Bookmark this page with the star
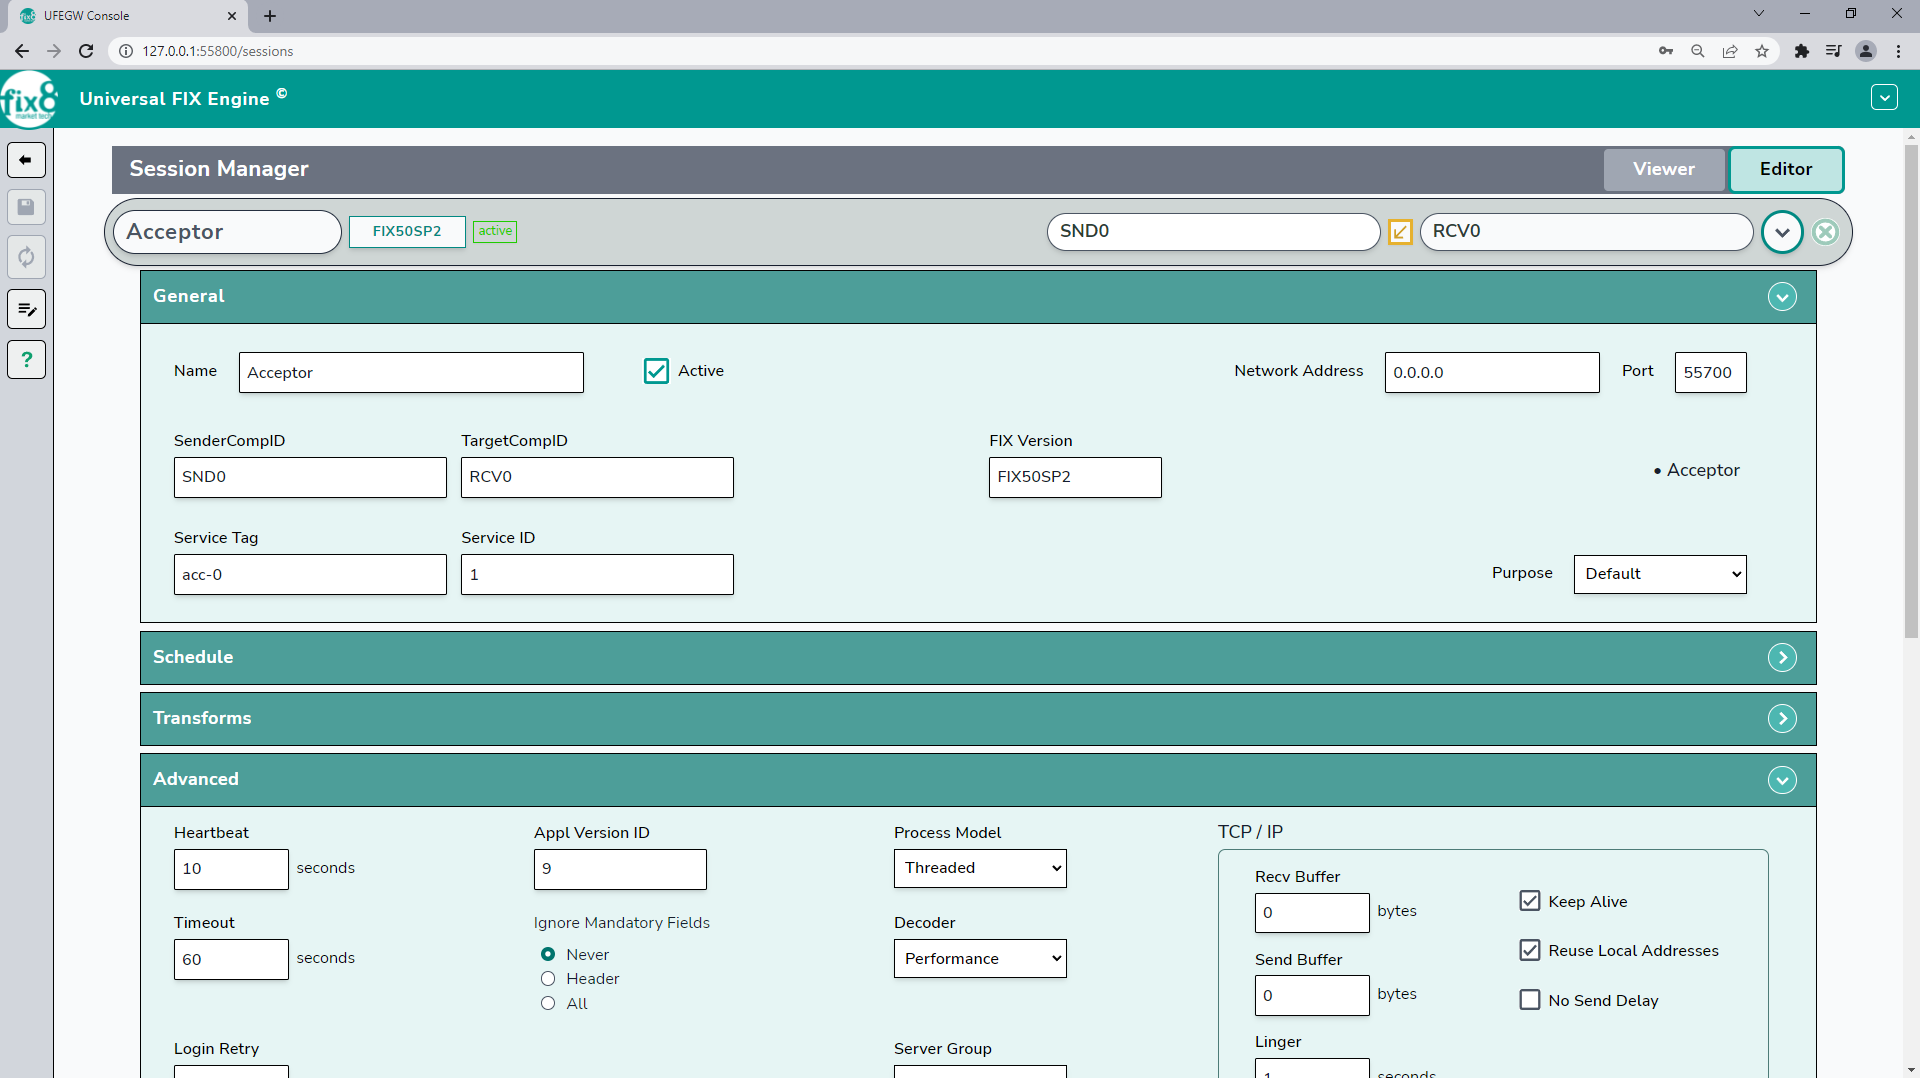This screenshot has width=1920, height=1078. click(x=1762, y=51)
